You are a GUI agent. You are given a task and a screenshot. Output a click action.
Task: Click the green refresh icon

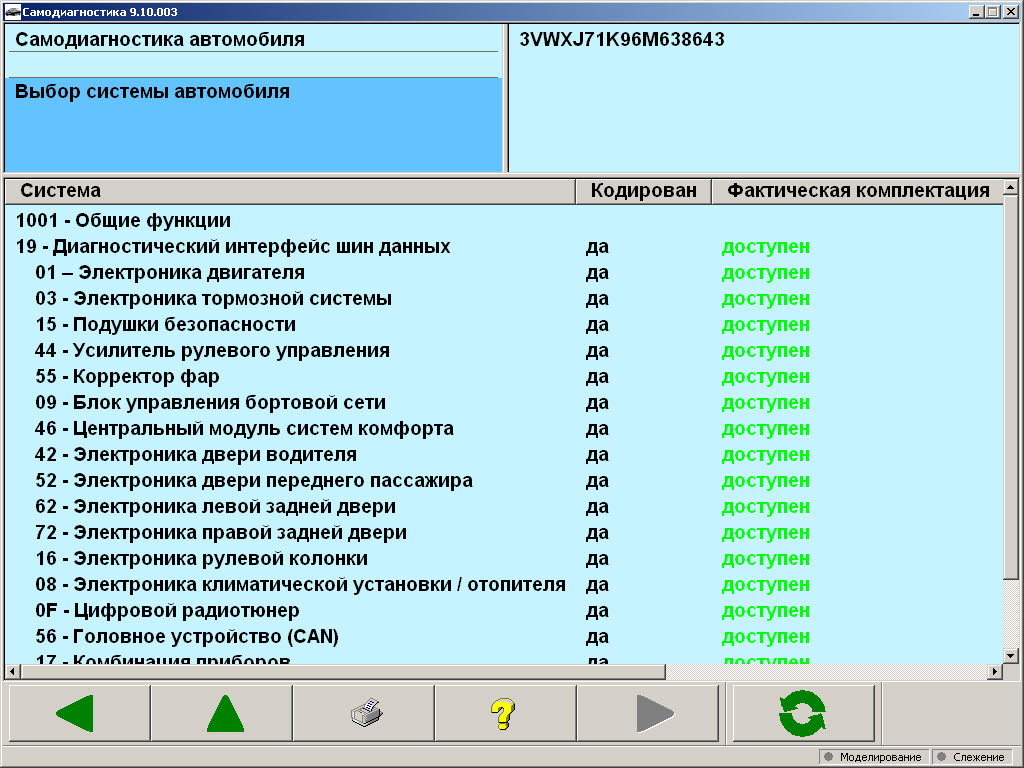[x=803, y=712]
